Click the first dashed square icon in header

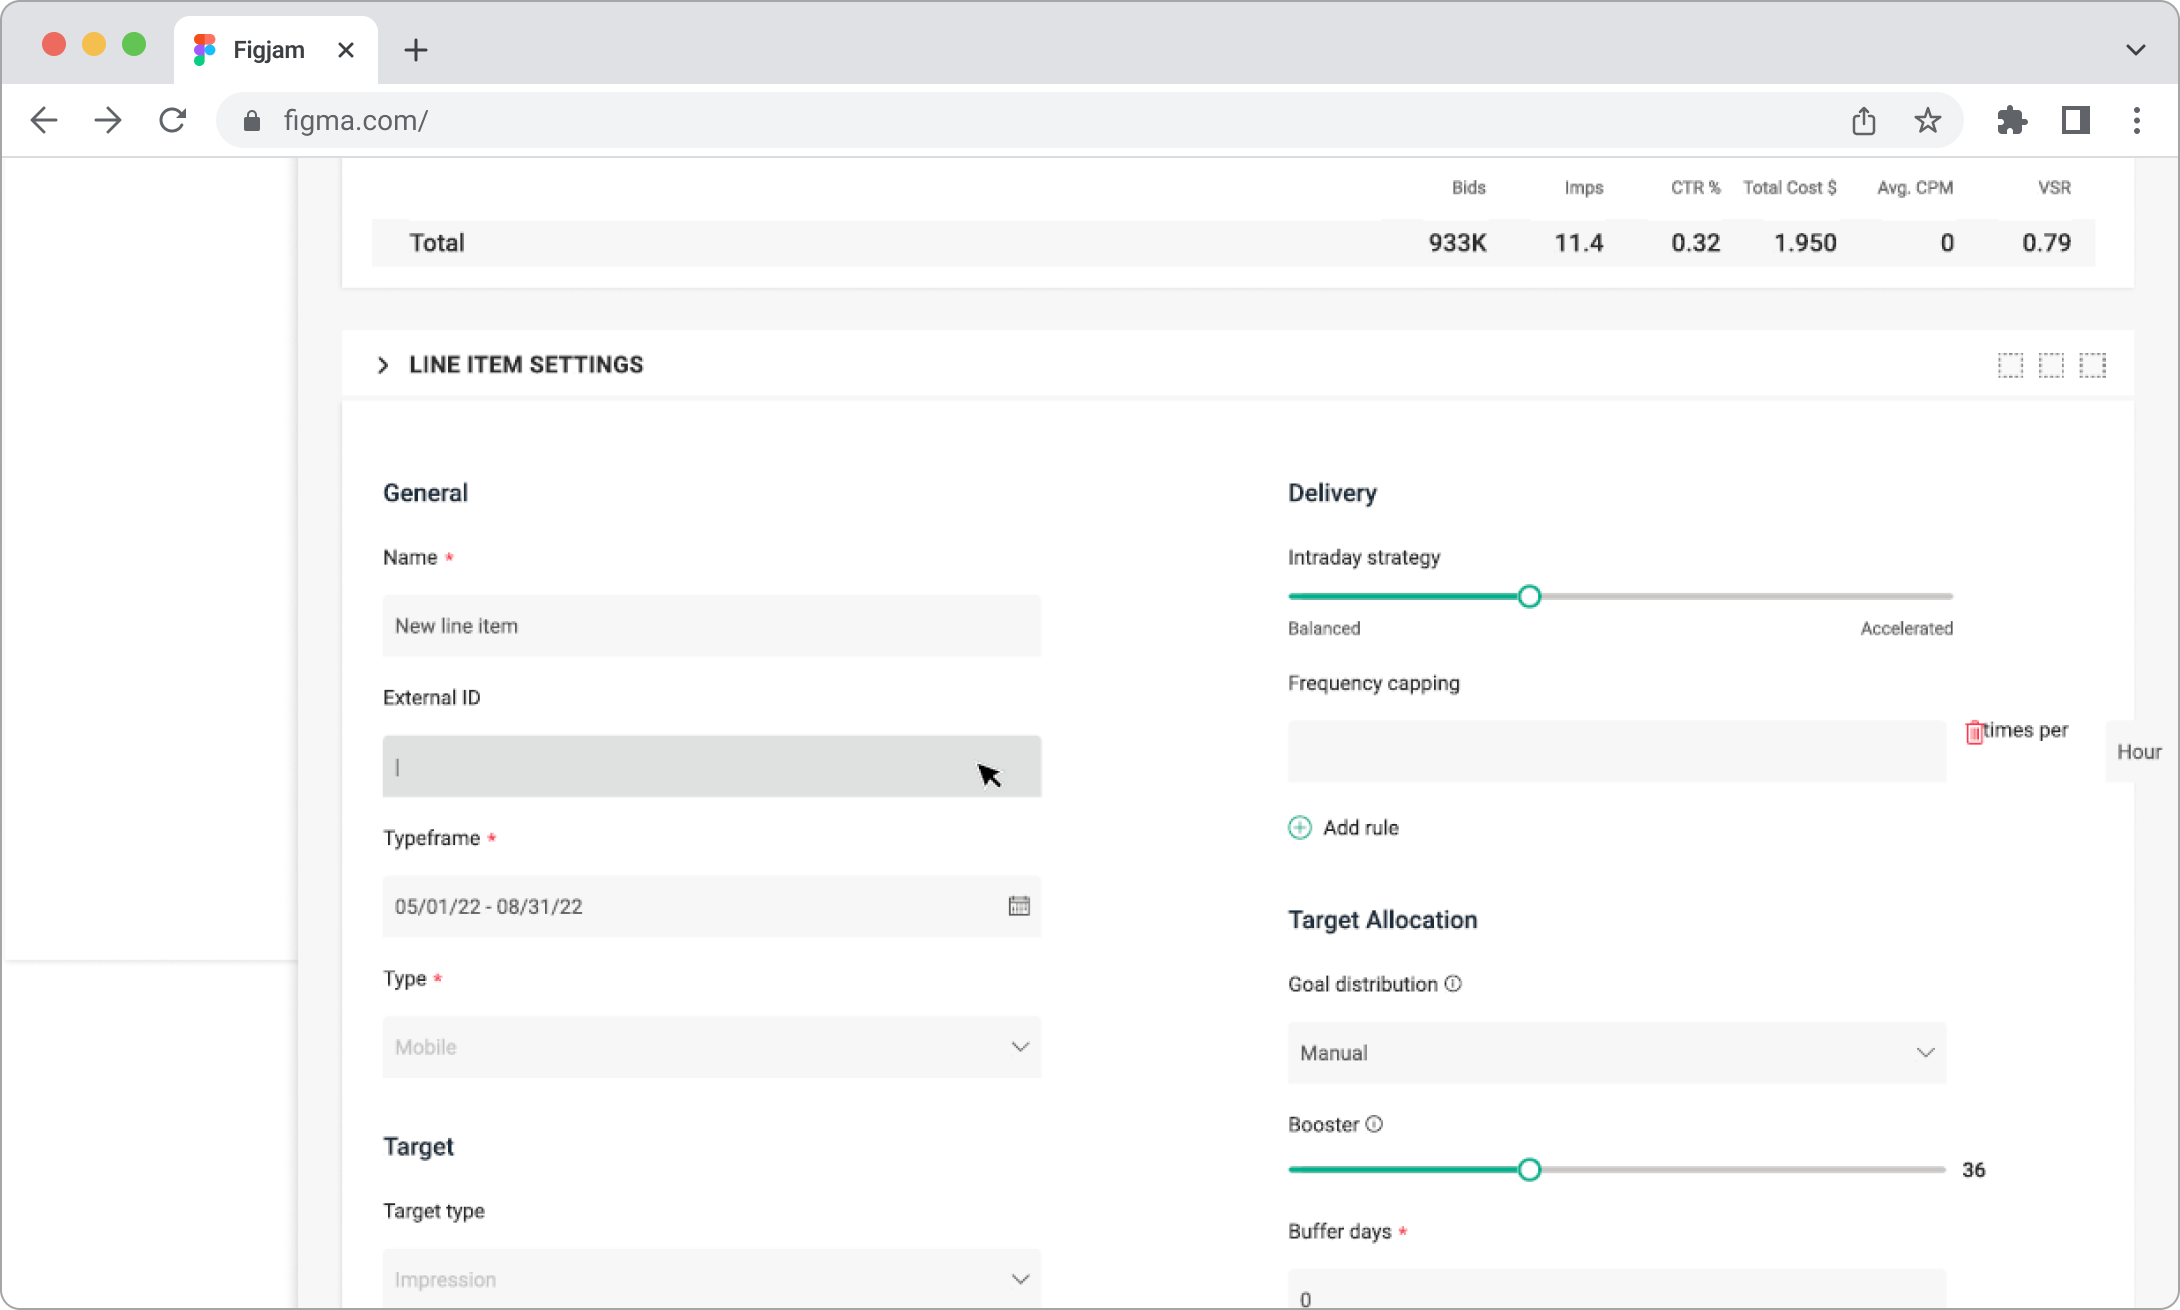pos(2010,365)
